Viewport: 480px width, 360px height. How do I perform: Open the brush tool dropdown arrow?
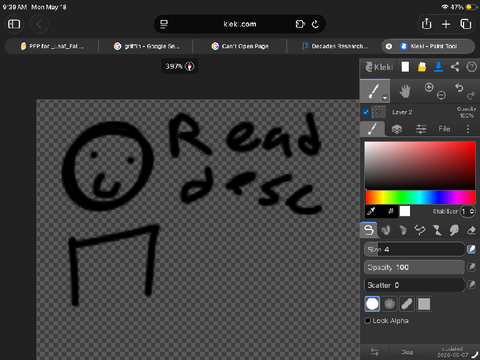click(385, 98)
